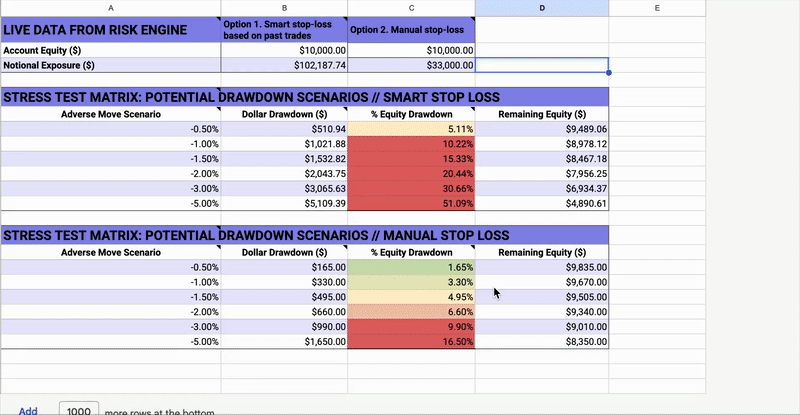800x415 pixels.
Task: Select the $660.00 dollar drawdown cell
Action: pos(284,311)
